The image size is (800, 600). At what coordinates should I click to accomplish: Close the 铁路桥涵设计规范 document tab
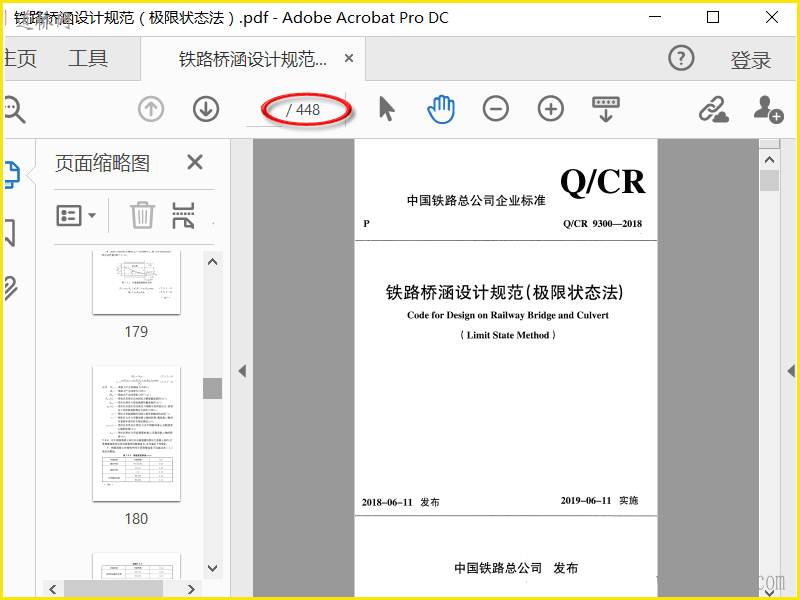point(349,58)
